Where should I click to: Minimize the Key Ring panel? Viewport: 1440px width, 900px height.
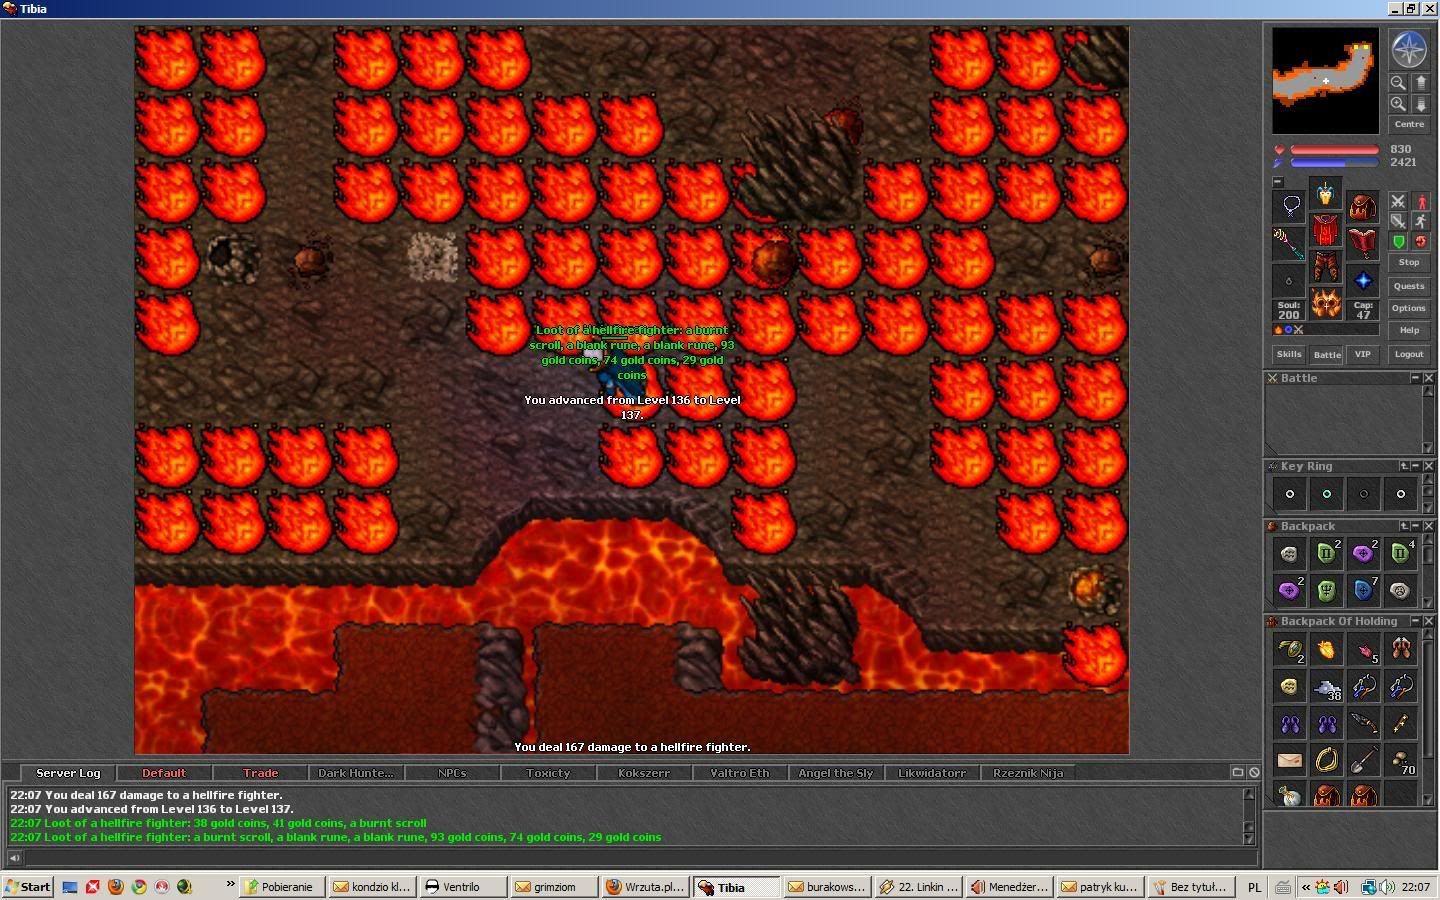(x=1415, y=466)
